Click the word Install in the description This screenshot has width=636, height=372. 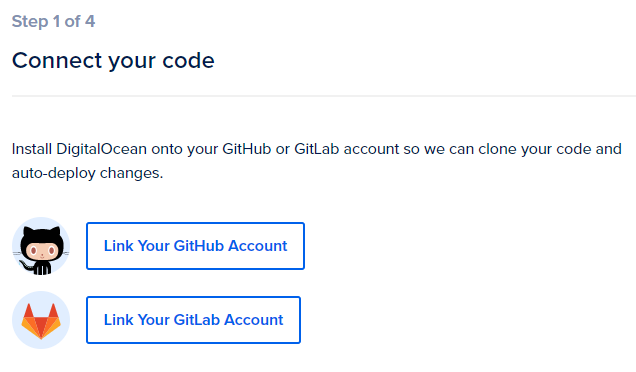tap(32, 149)
